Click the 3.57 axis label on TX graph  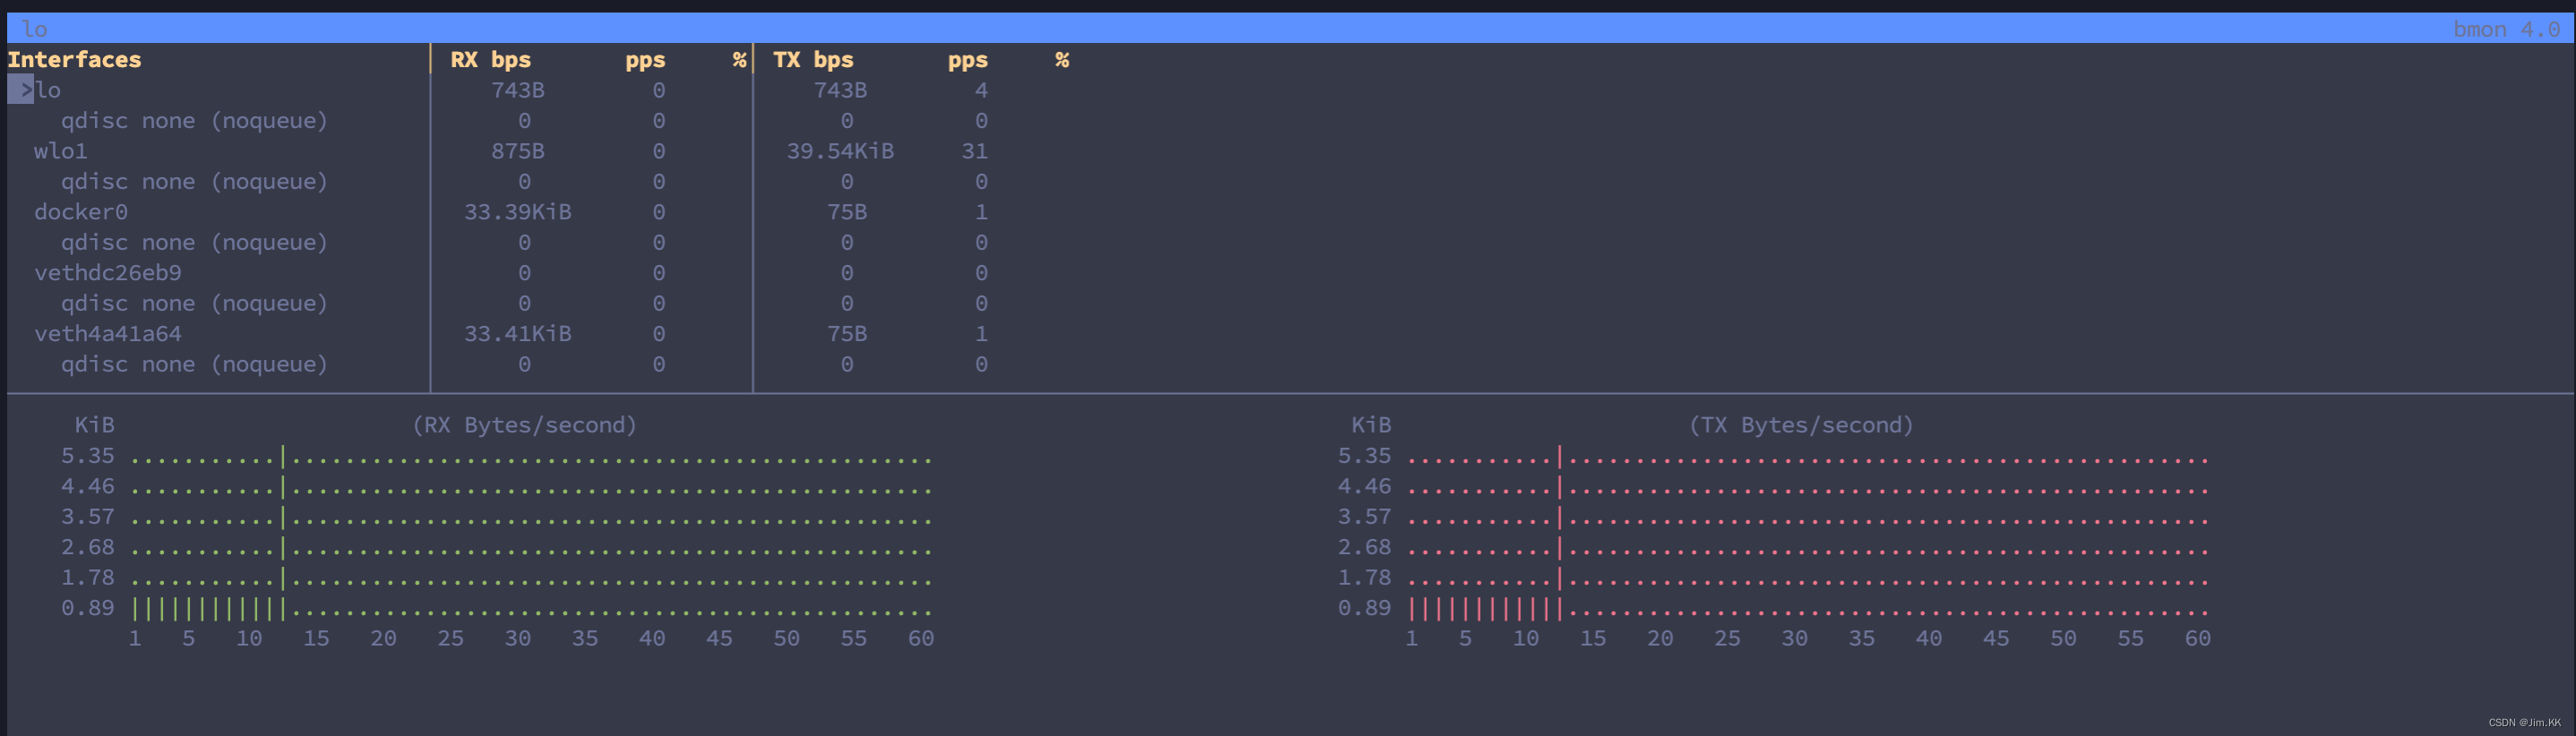point(1365,517)
